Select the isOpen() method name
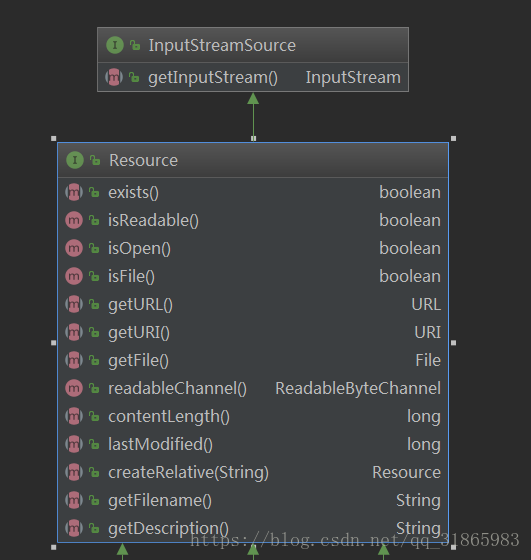The width and height of the screenshot is (531, 560). 139,249
